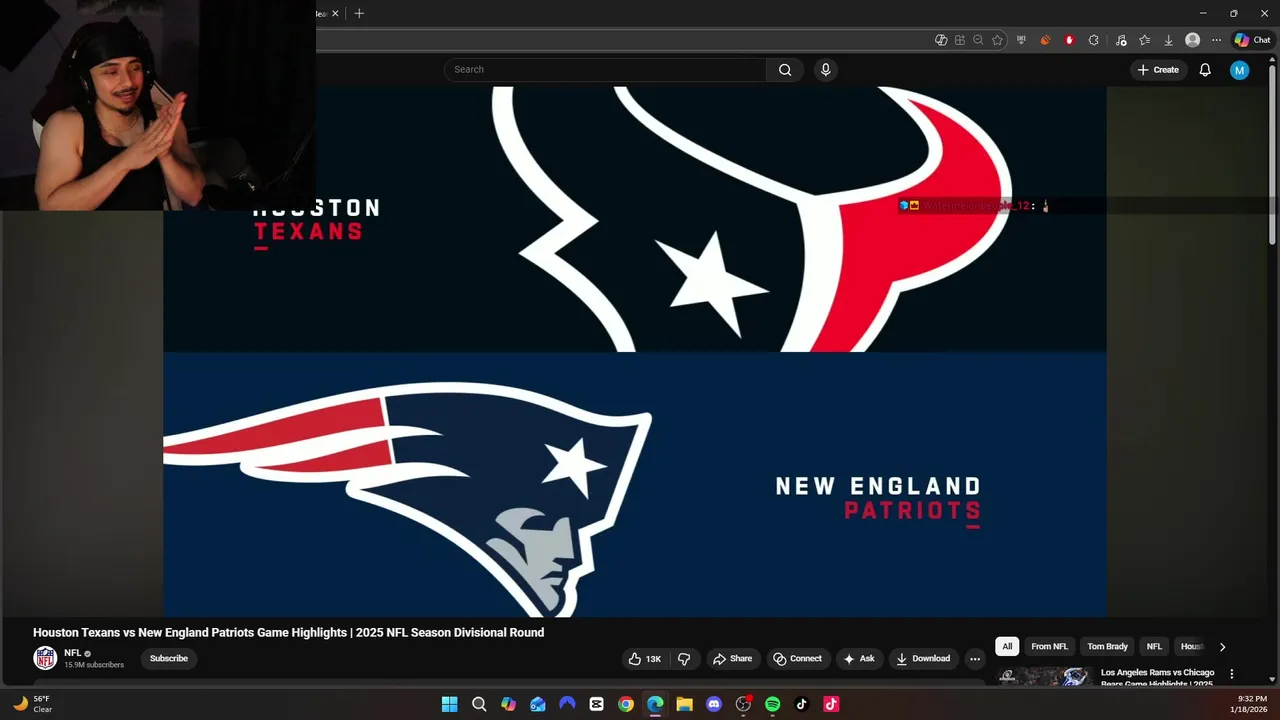Open options menu for Rams vs Bears video
This screenshot has height=720, width=1280.
coord(1232,674)
